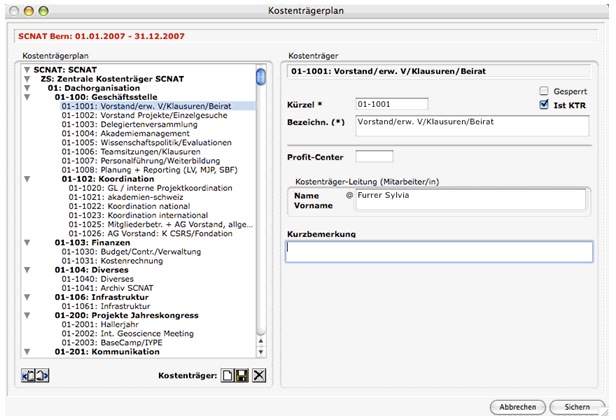Click the tree list scrollbar thumb
The height and width of the screenshot is (420, 616).
coord(261,77)
